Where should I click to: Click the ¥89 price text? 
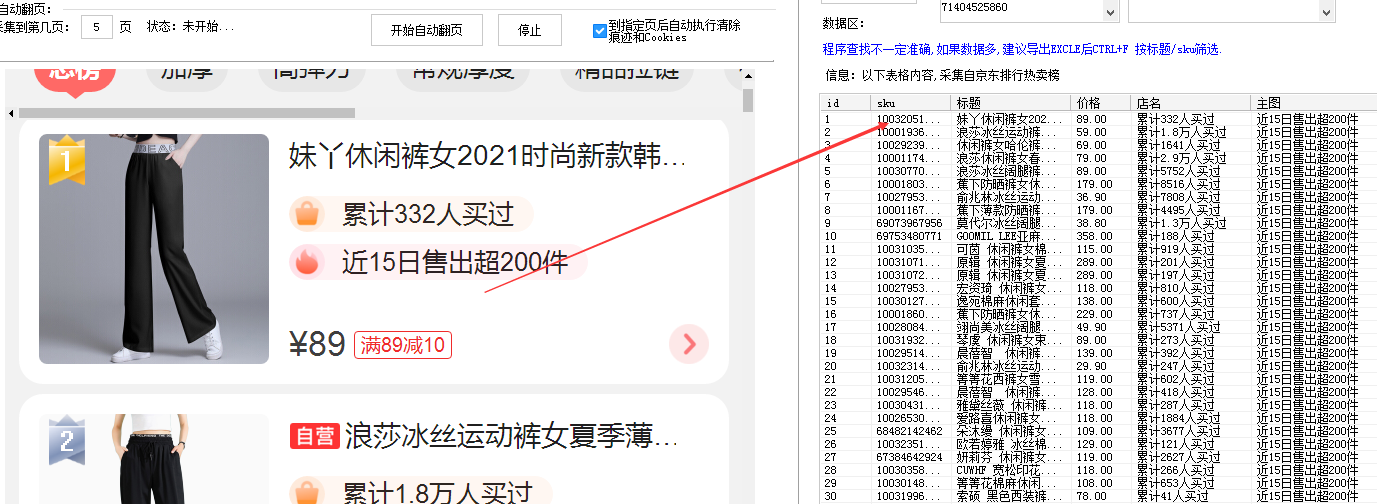pos(317,345)
